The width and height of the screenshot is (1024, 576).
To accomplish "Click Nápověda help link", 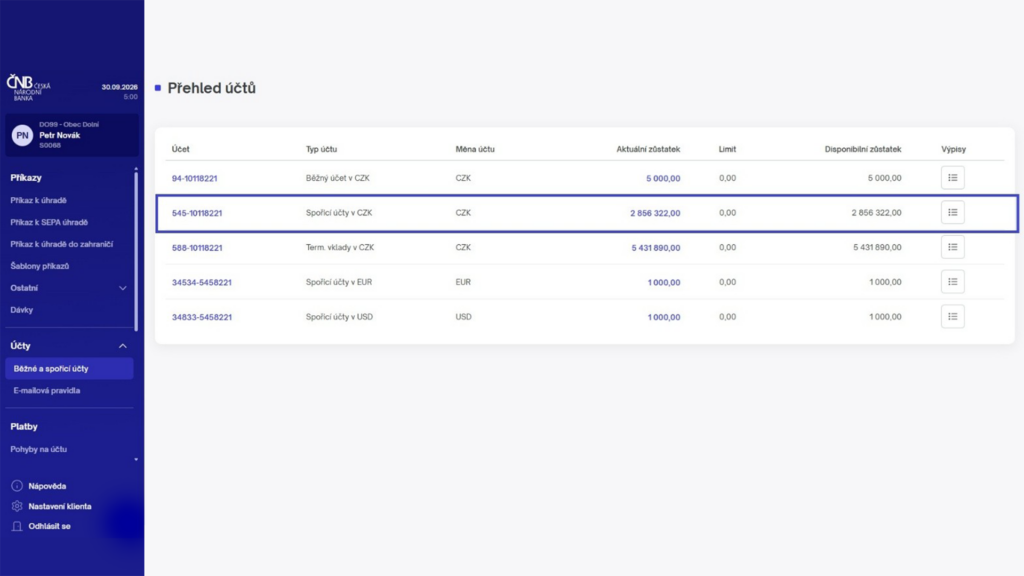I will pyautogui.click(x=47, y=486).
